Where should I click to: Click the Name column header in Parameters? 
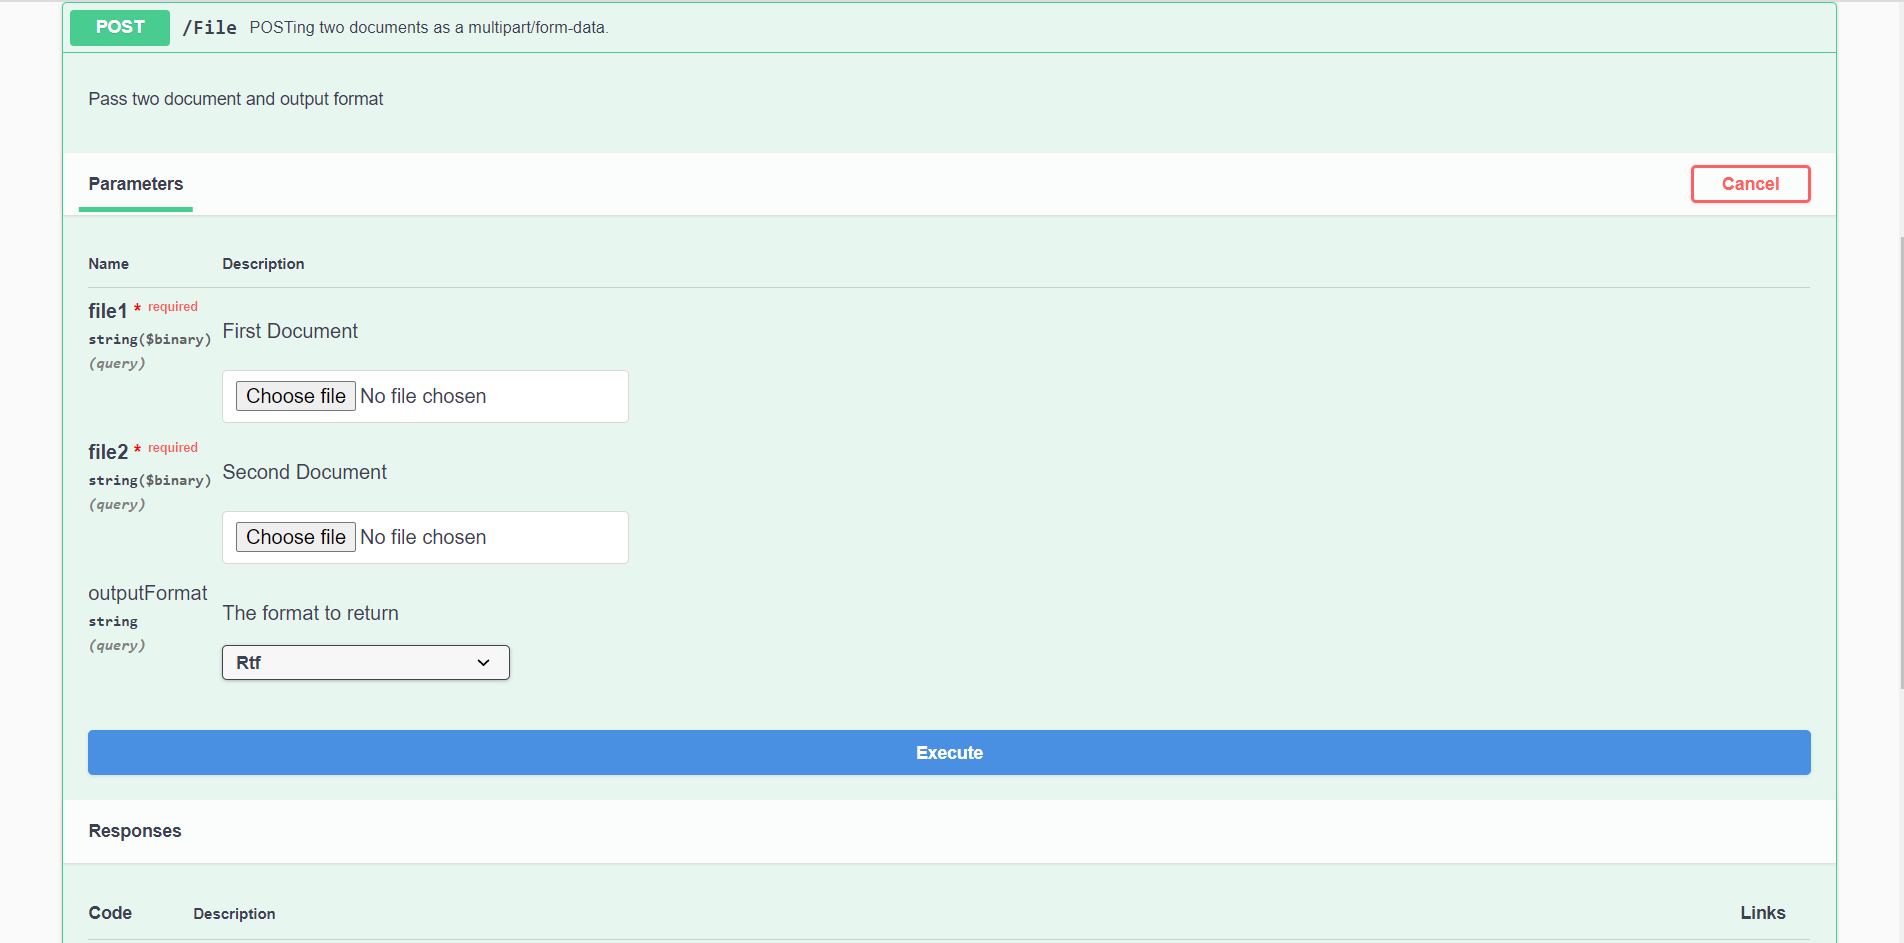point(108,263)
